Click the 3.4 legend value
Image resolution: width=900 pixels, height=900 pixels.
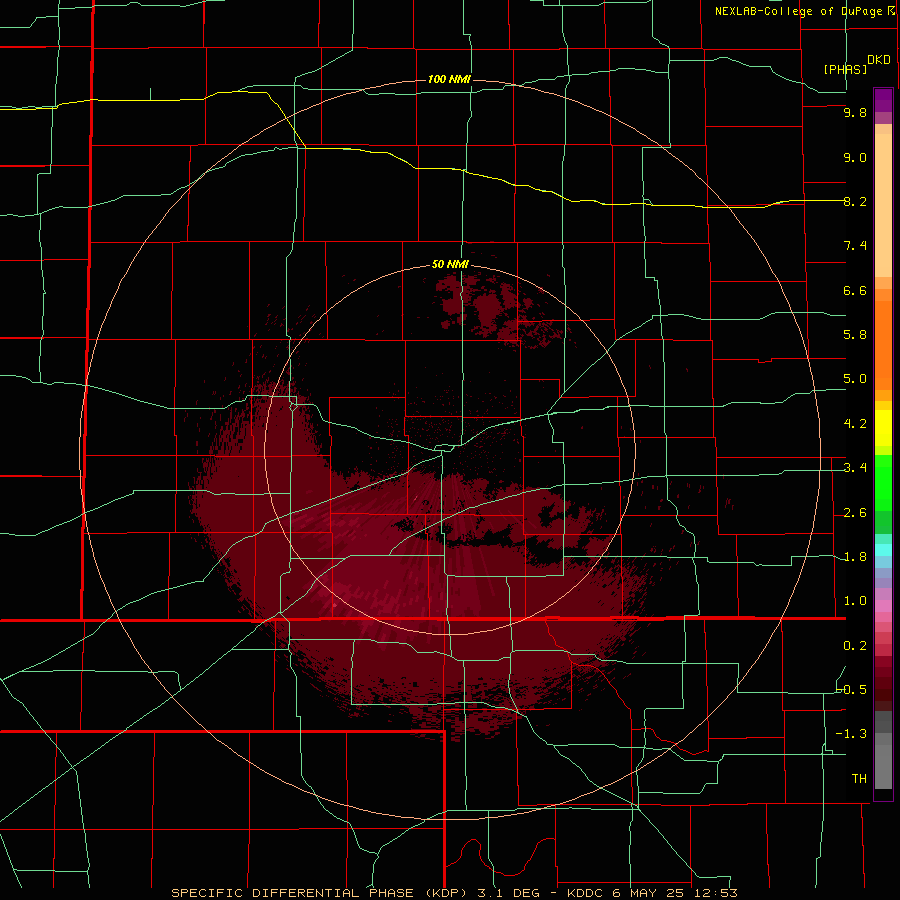pyautogui.click(x=855, y=468)
